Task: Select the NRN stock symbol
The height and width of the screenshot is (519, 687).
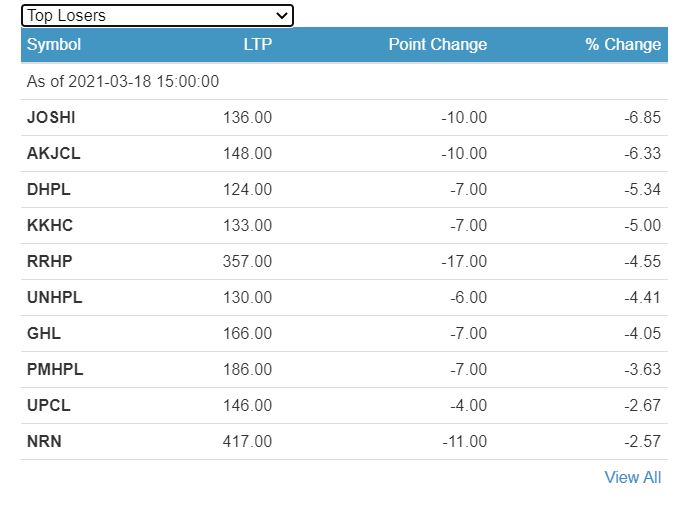Action: pos(44,441)
